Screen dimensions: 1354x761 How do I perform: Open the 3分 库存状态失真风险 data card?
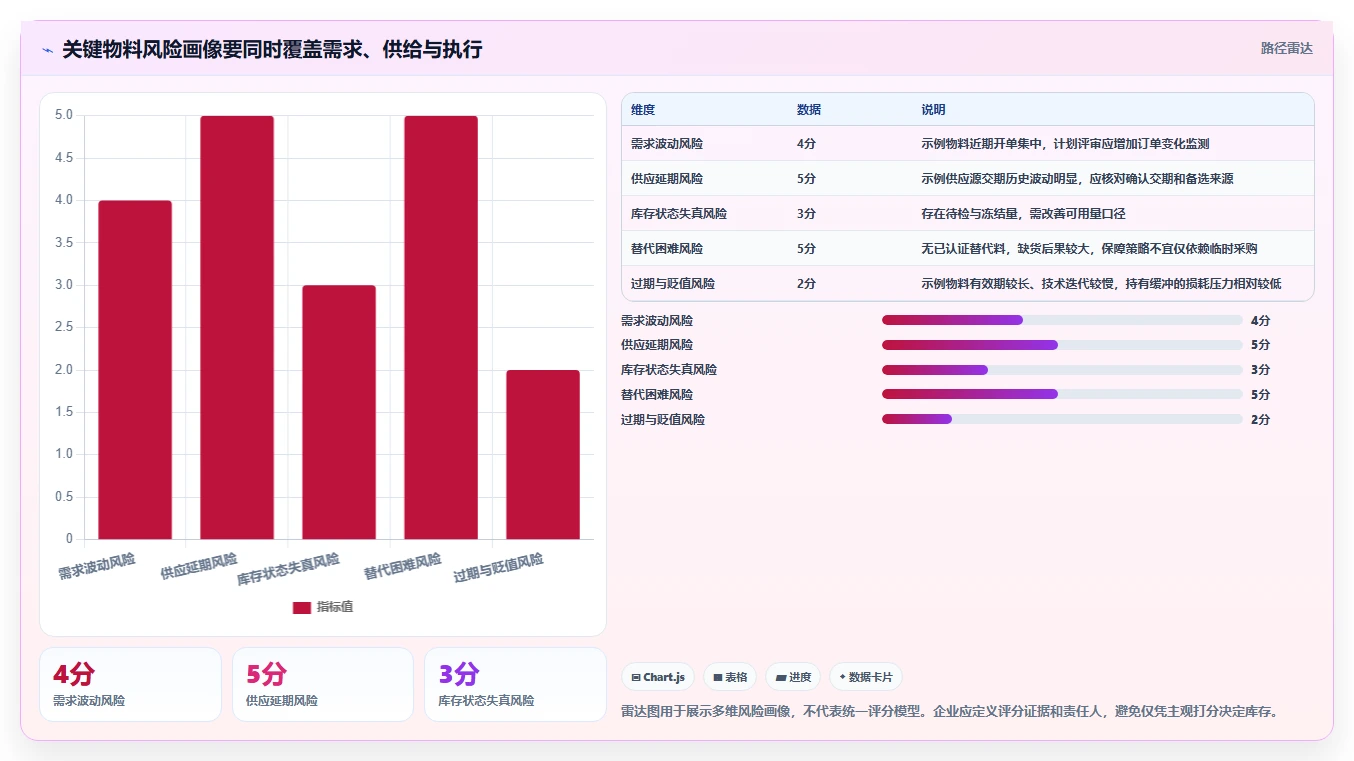515,685
